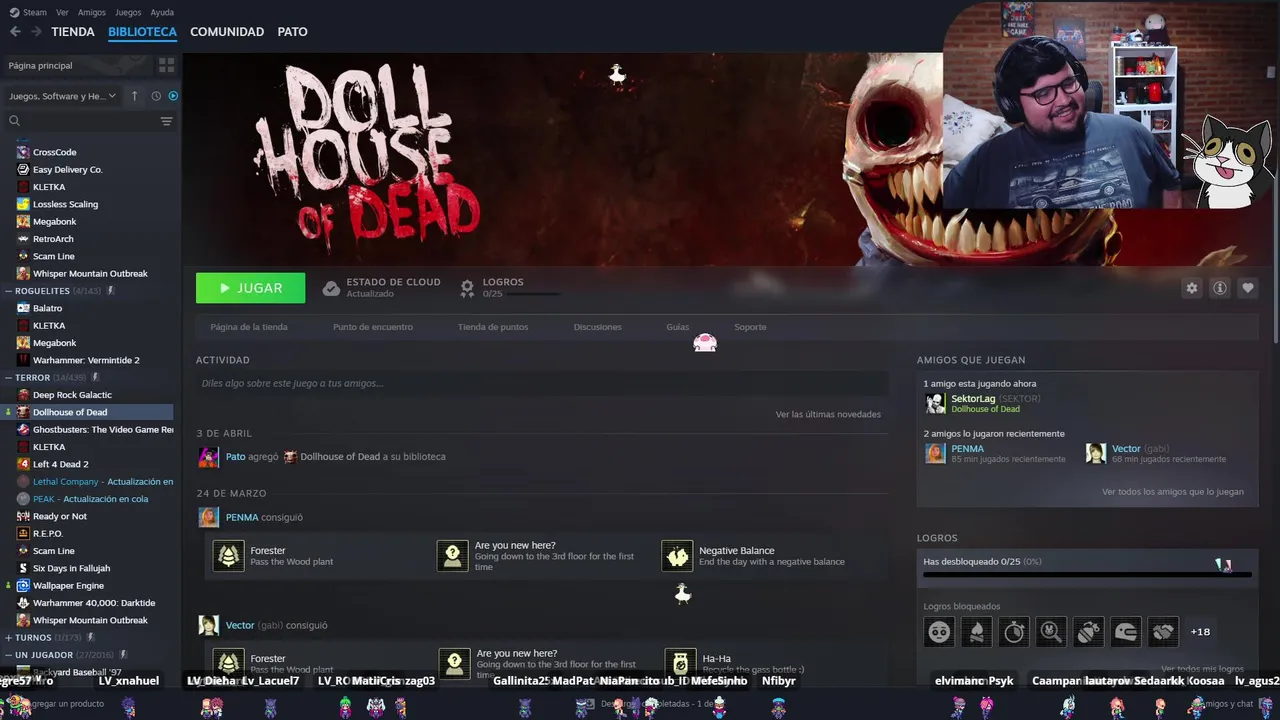Screen dimensions: 1280x720
Task: Open the Ayuda menu
Action: point(162,12)
